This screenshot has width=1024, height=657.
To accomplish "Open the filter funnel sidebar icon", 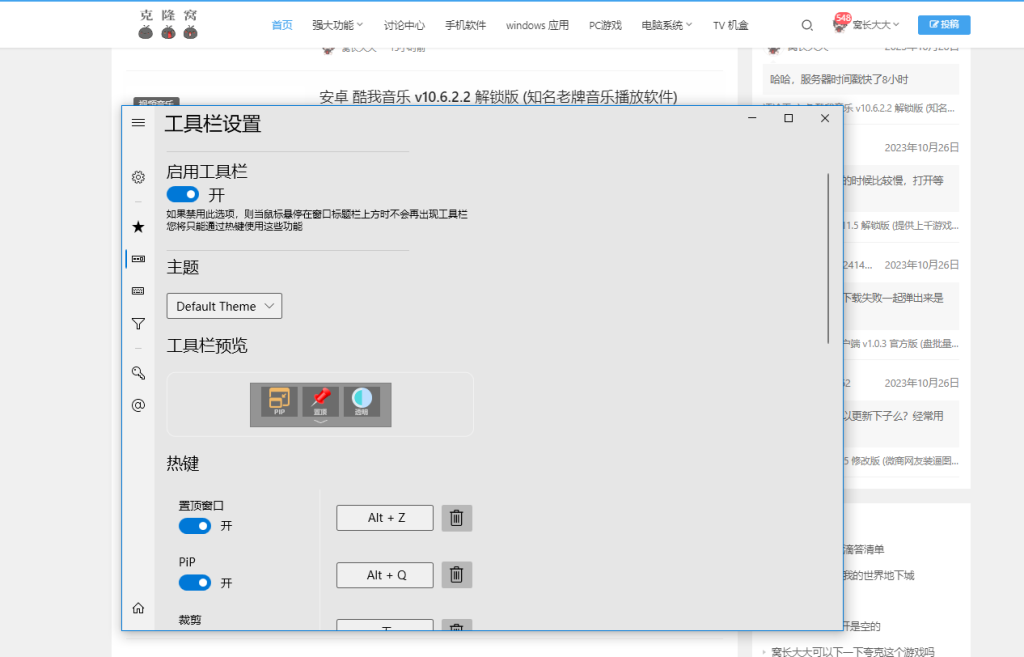I will [138, 323].
